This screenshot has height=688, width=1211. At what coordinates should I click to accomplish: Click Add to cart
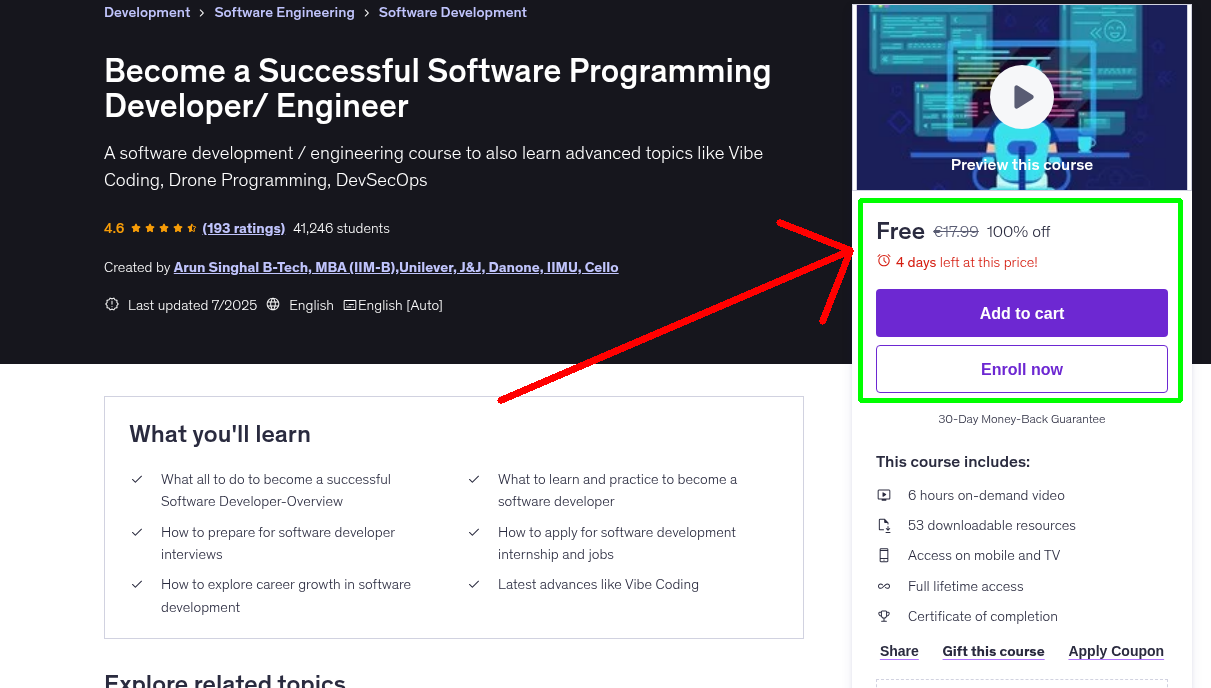(1021, 312)
